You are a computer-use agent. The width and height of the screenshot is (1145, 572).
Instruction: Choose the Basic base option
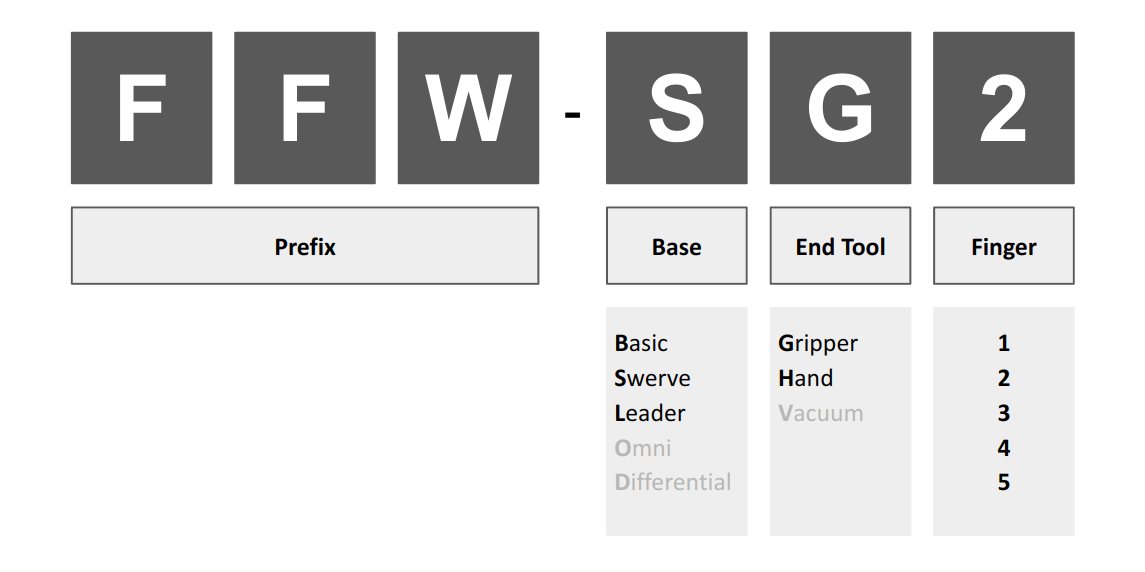point(641,343)
